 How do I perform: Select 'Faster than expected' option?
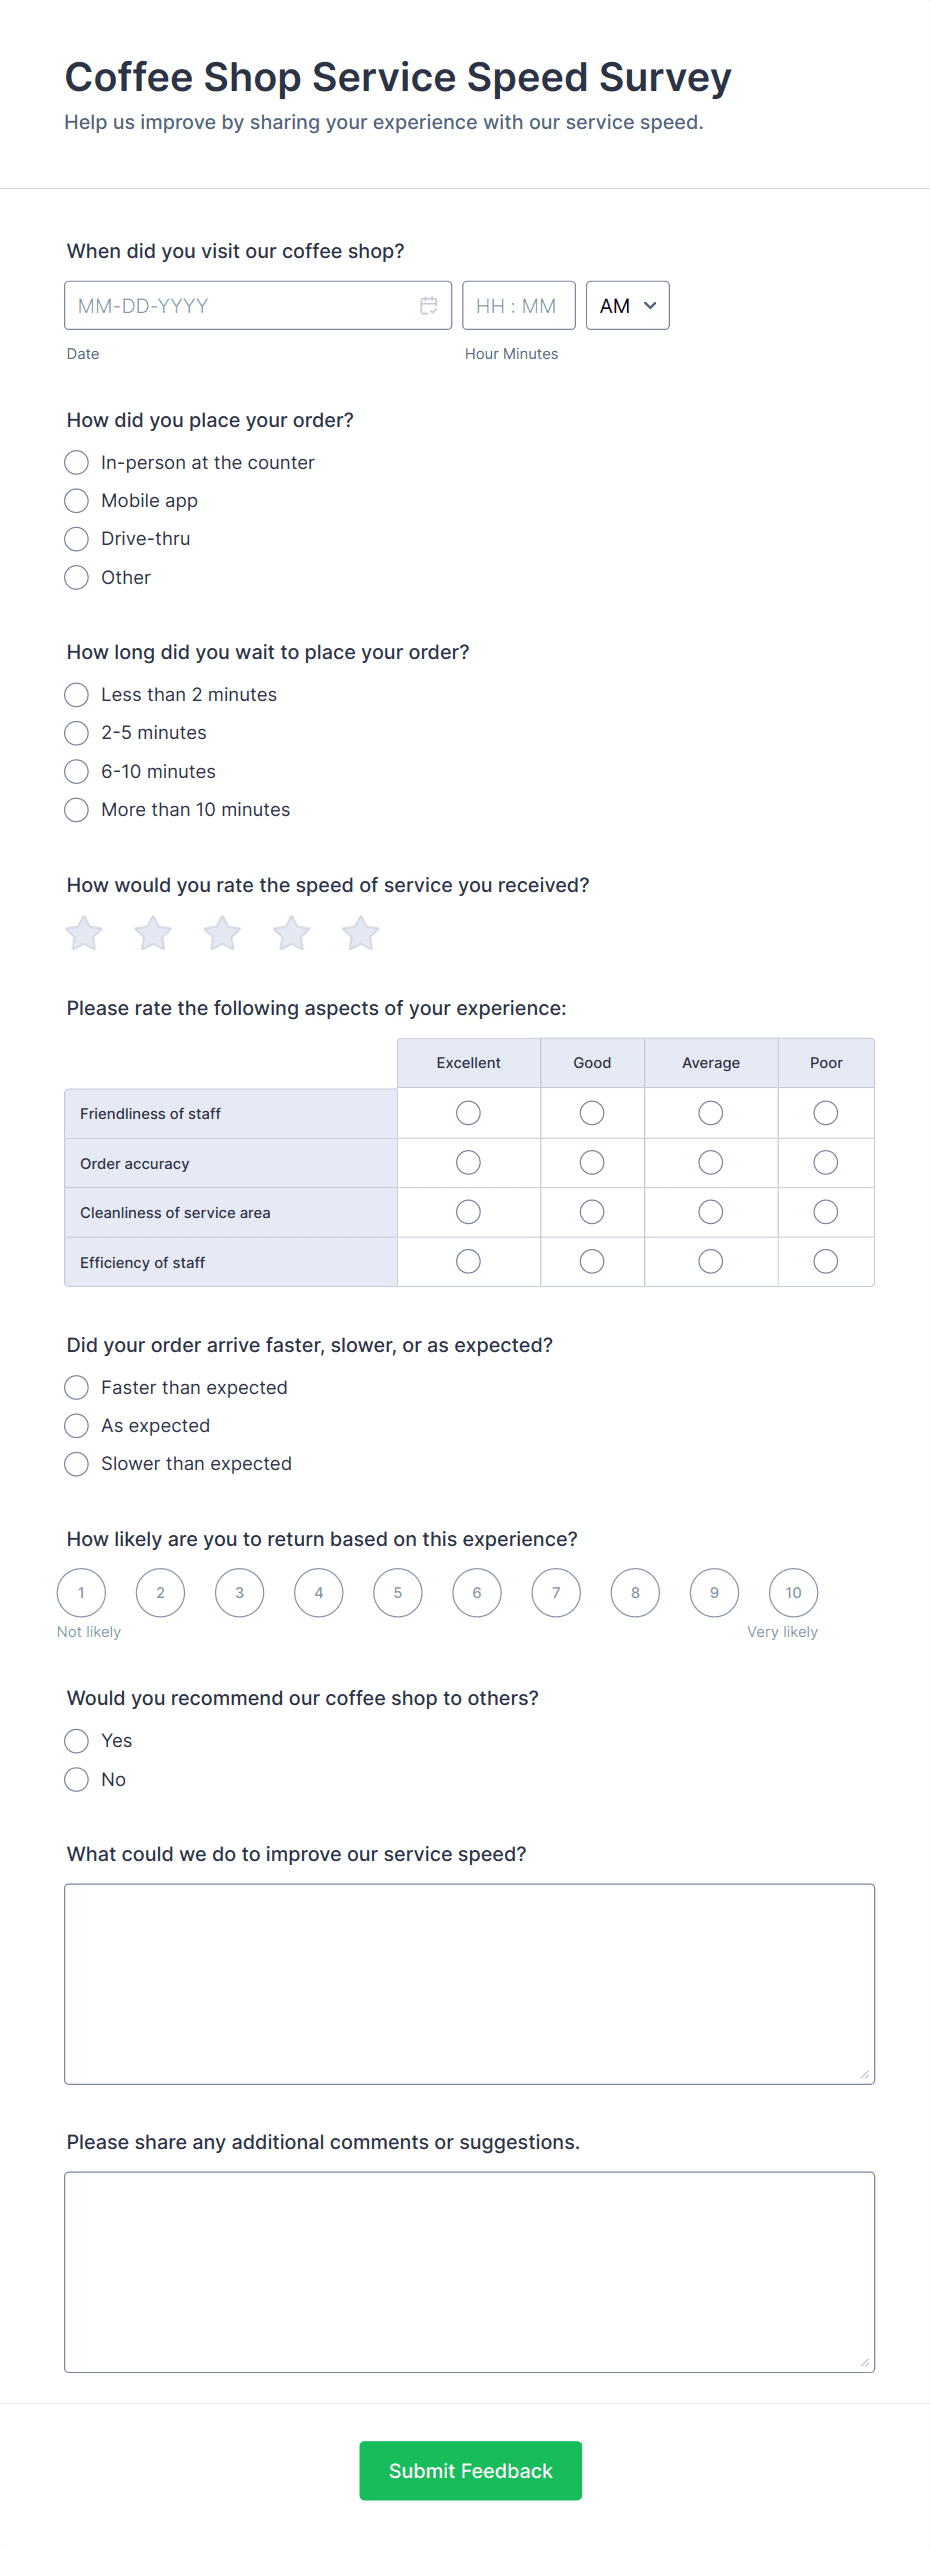coord(77,1388)
